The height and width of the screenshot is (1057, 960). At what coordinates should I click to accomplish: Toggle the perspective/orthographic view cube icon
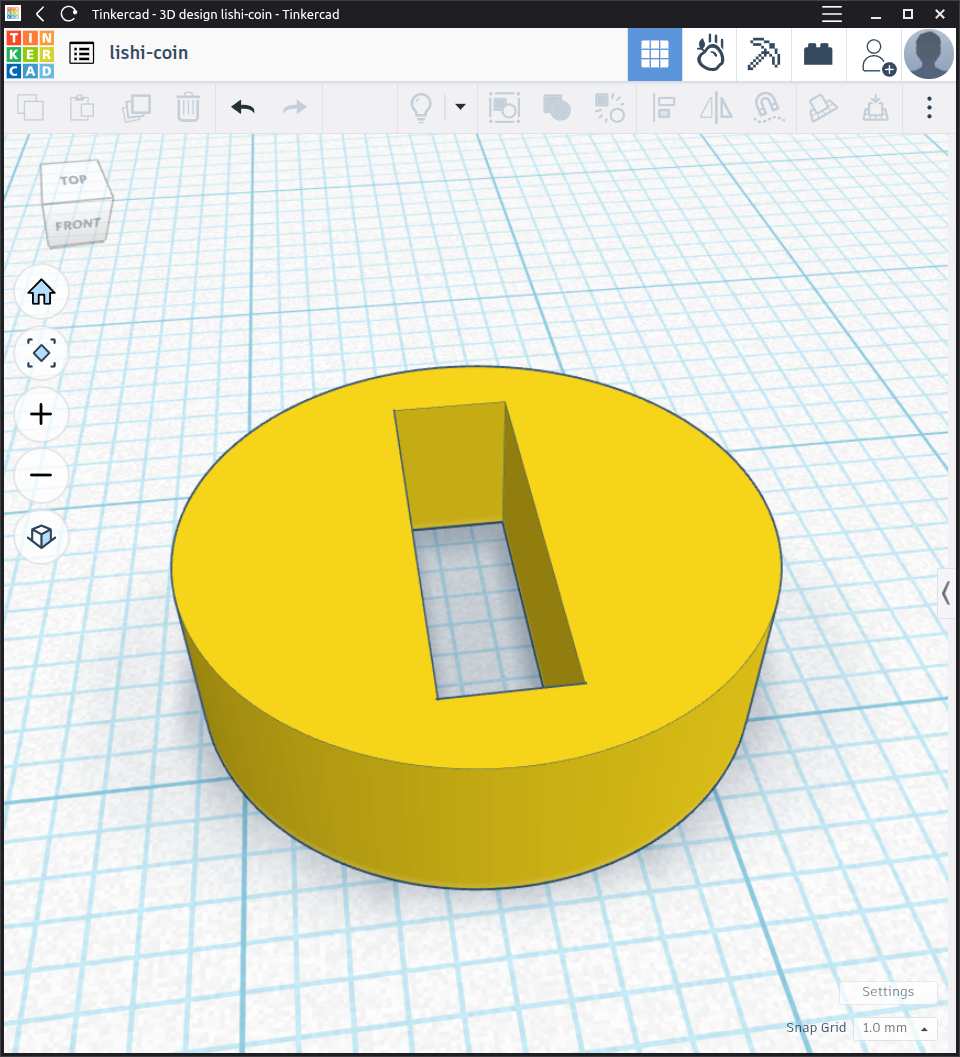click(41, 536)
